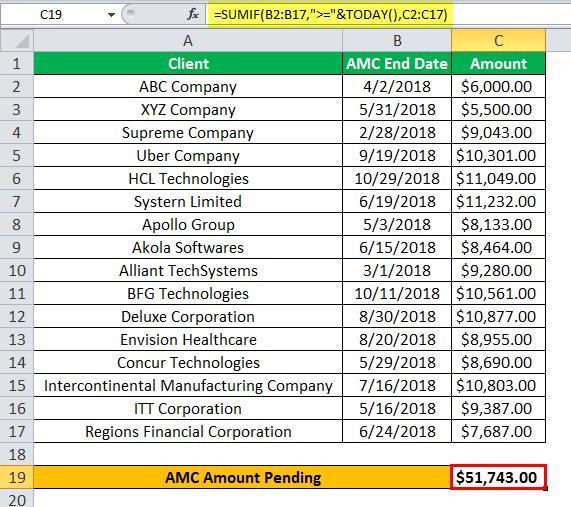Click the amount $11,232.00
Screen dimensions: 571x507
pyautogui.click(x=499, y=201)
